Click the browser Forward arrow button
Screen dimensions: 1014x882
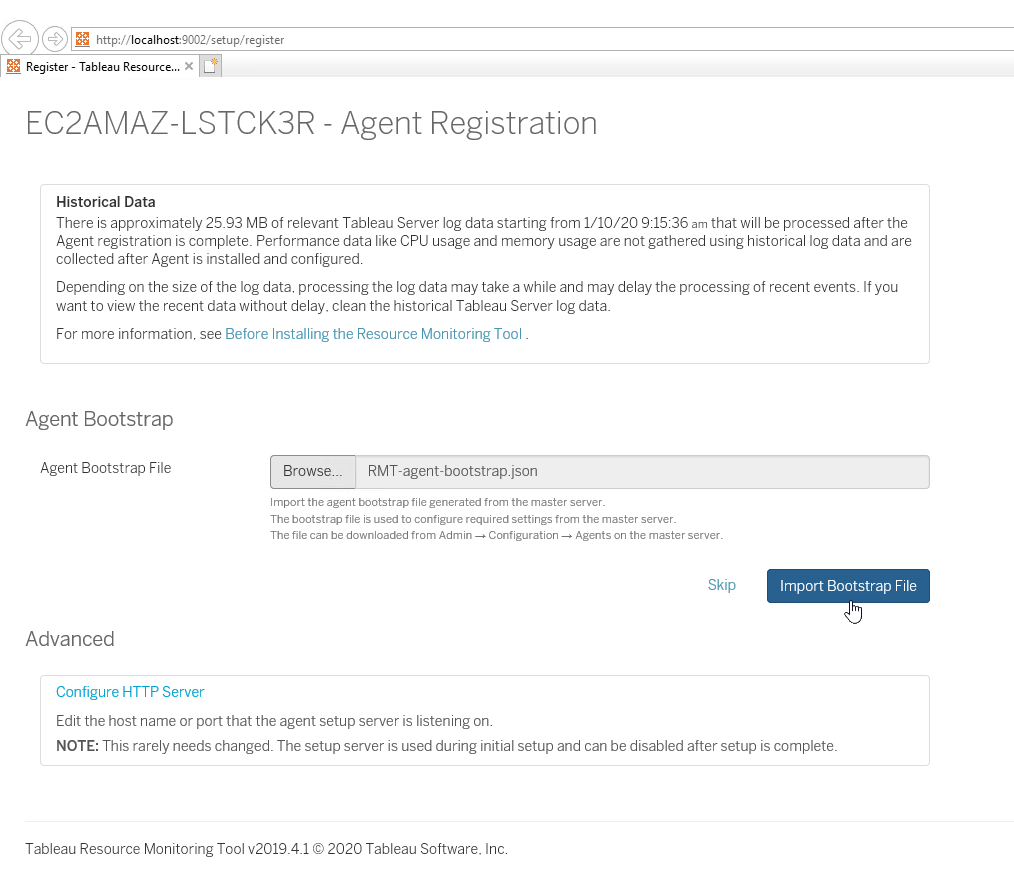point(55,39)
